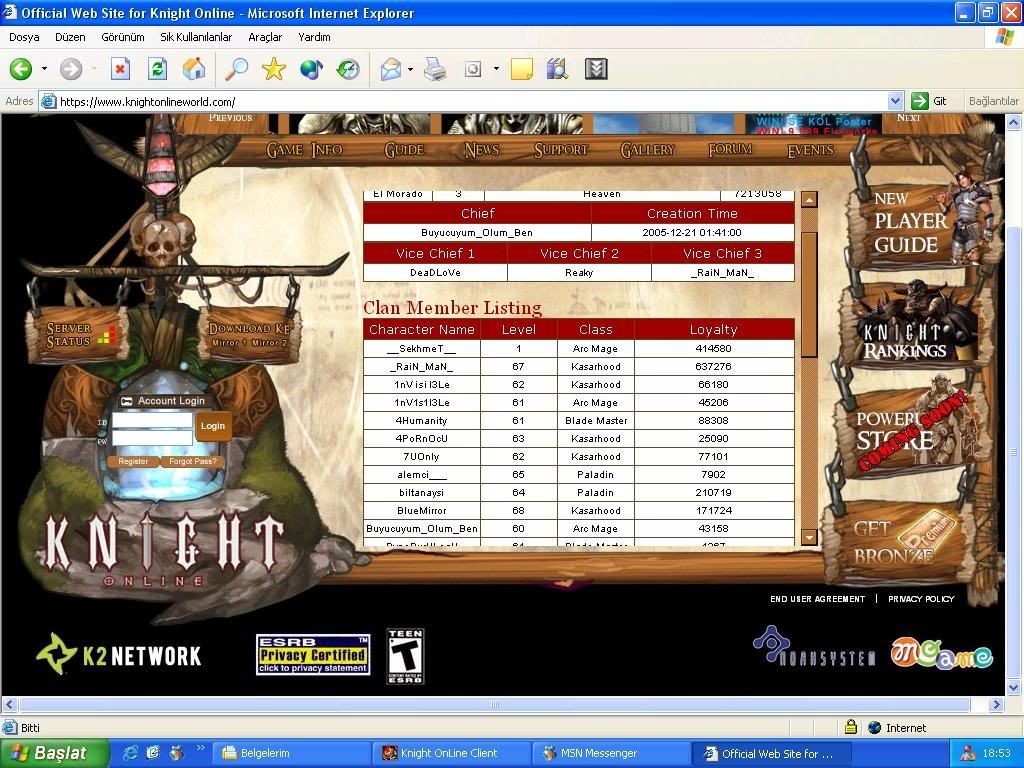This screenshot has width=1024, height=768.
Task: Click in the account ID field
Action: [152, 420]
